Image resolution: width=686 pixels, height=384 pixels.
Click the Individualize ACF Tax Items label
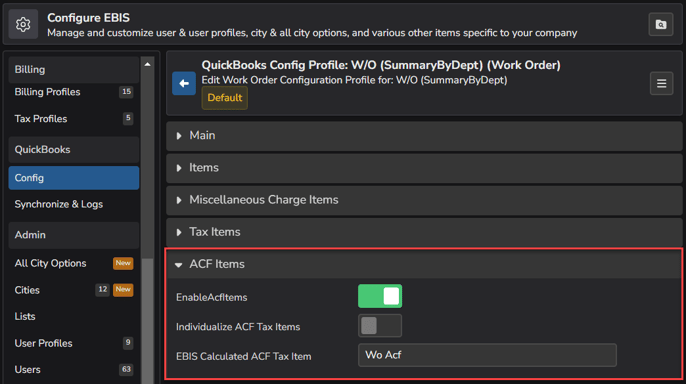click(238, 327)
